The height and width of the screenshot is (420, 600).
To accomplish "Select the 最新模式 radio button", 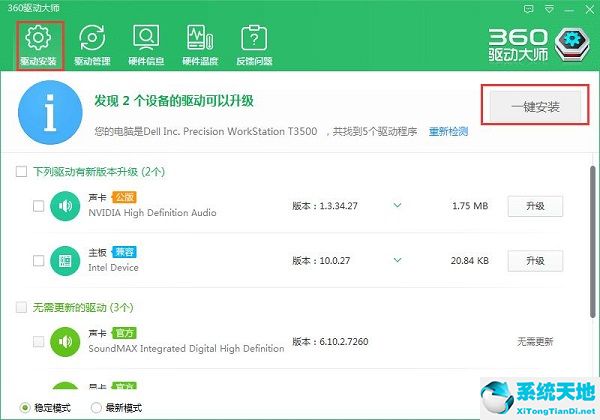I will (x=96, y=408).
